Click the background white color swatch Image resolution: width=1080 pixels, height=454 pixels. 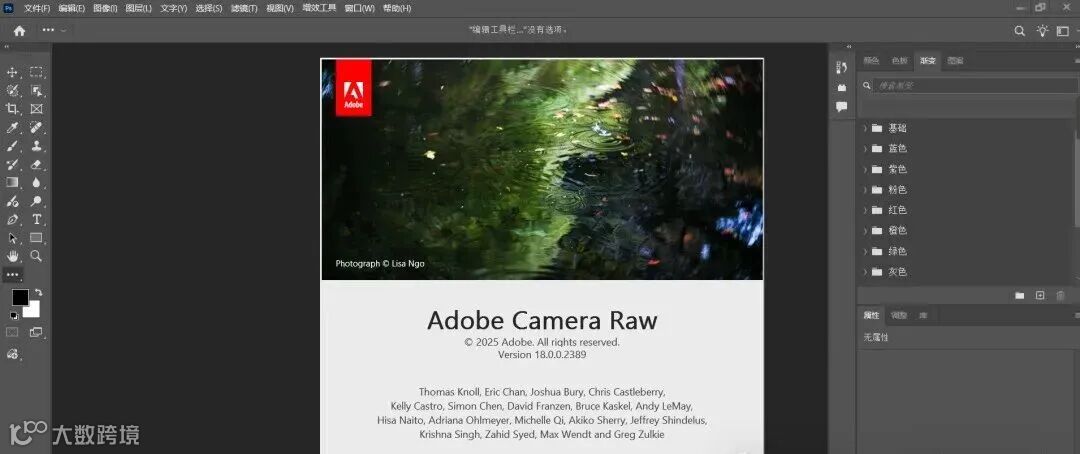pyautogui.click(x=32, y=311)
